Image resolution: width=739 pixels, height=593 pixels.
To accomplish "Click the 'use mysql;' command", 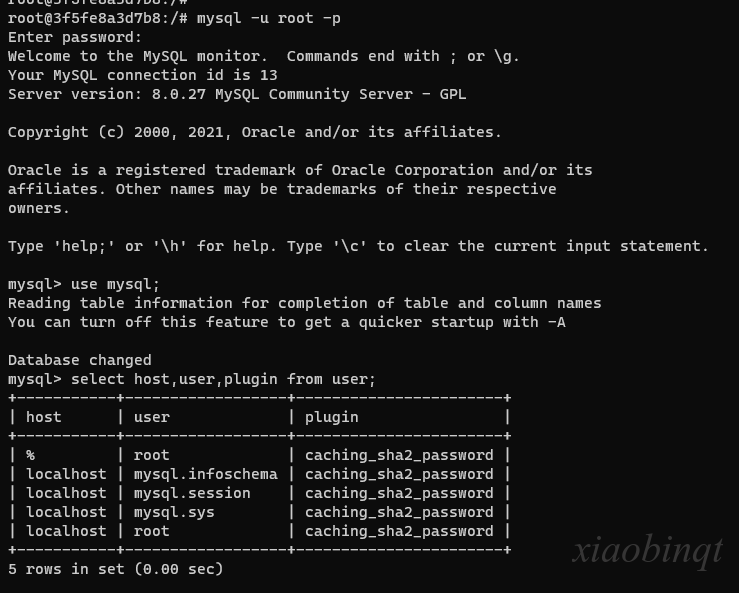I will coord(115,284).
